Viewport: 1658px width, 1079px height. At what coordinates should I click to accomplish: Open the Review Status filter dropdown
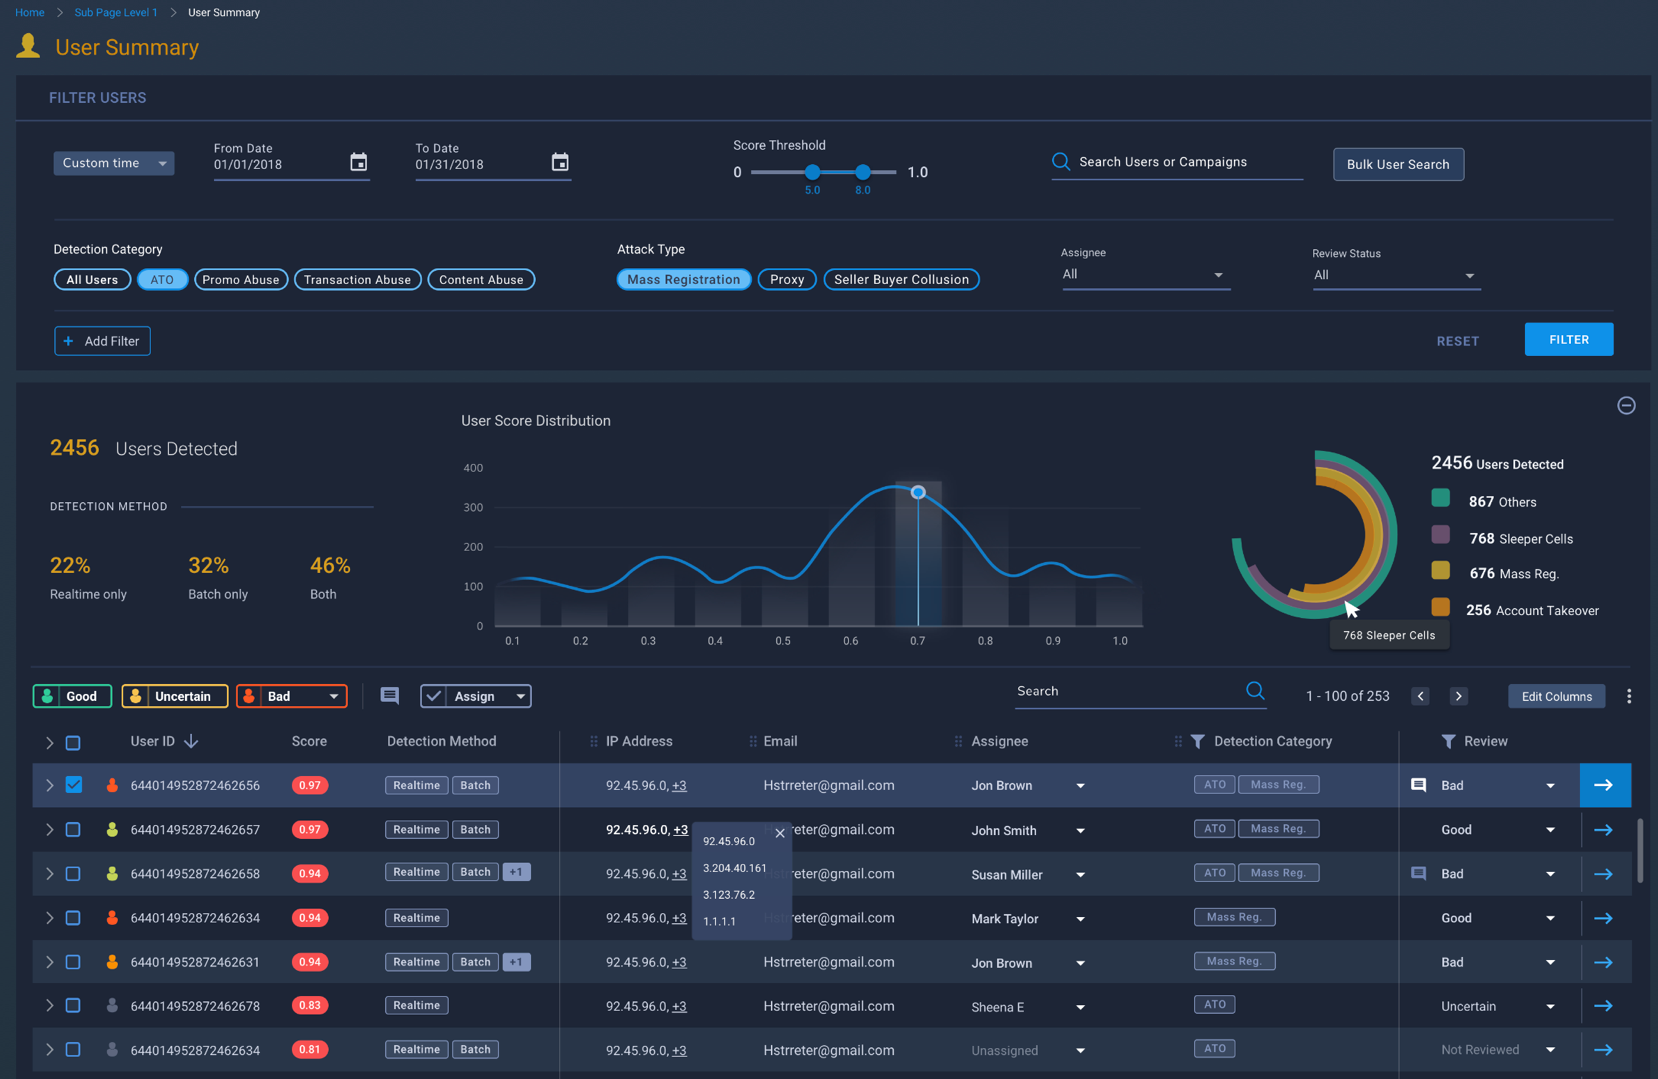[1396, 275]
